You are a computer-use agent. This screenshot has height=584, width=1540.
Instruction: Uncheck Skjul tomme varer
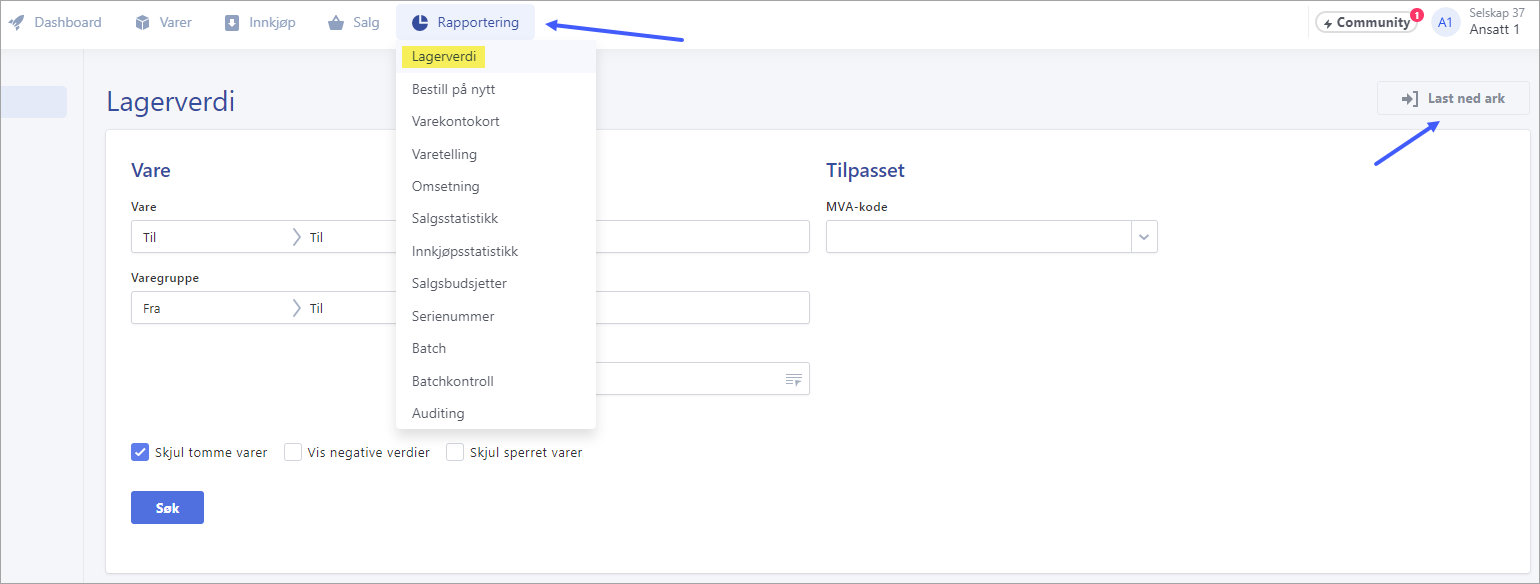point(140,452)
